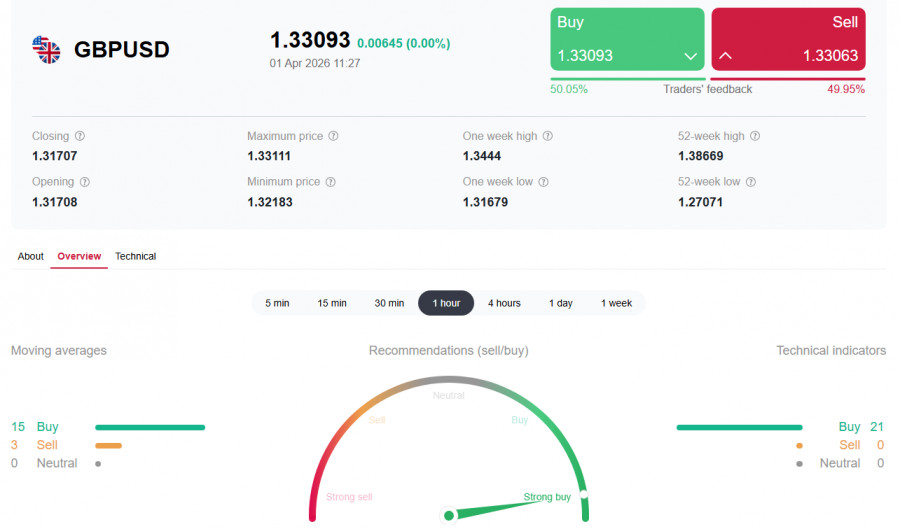Click the green traders' feedback buy bar
The height and width of the screenshot is (529, 900).
click(x=628, y=79)
